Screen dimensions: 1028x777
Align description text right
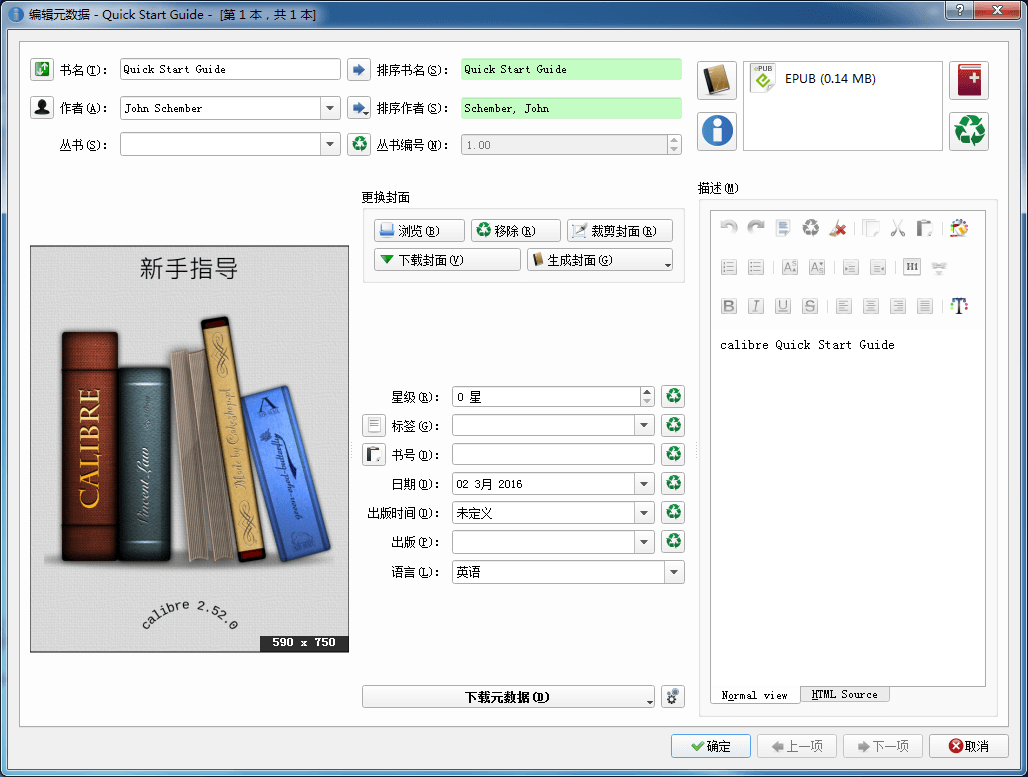(898, 306)
